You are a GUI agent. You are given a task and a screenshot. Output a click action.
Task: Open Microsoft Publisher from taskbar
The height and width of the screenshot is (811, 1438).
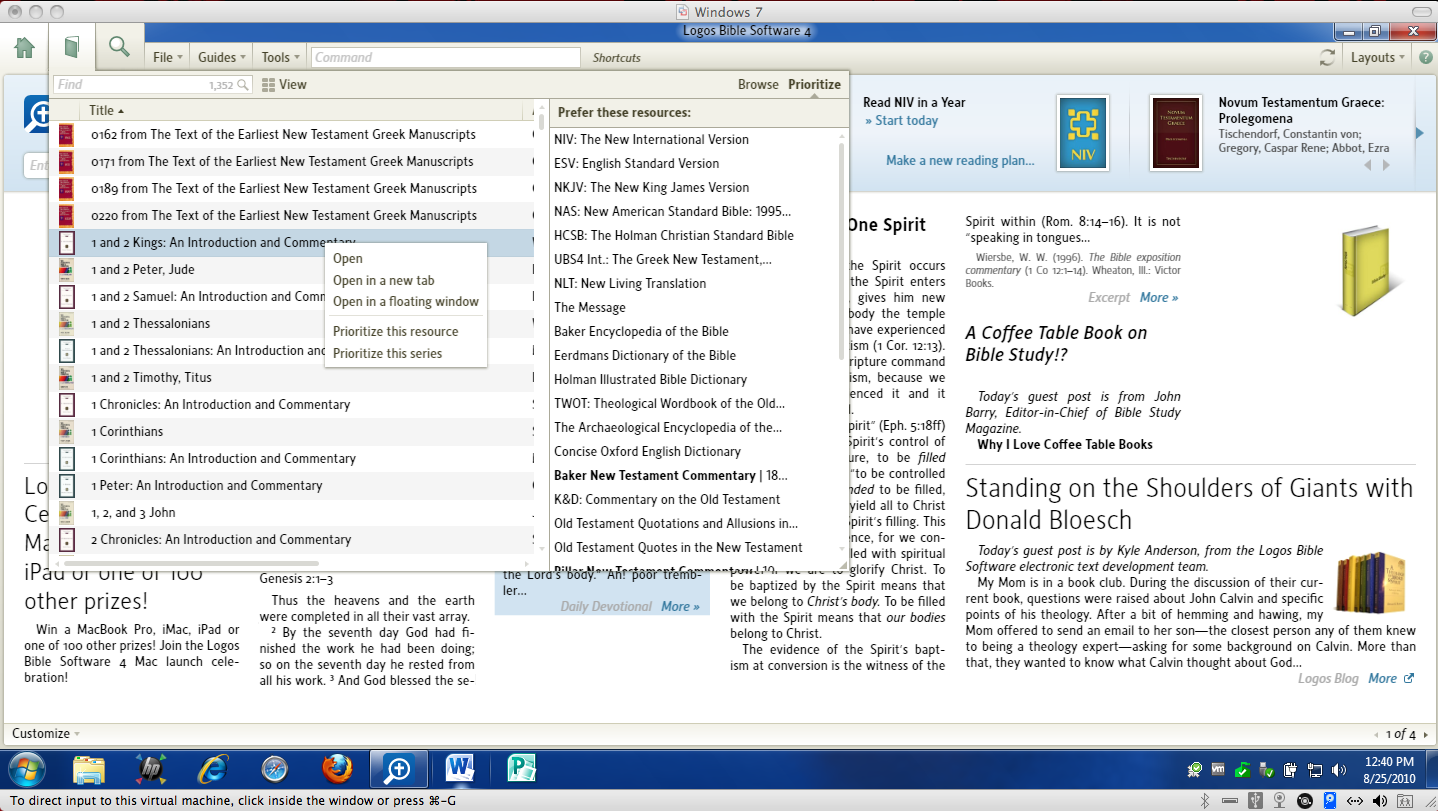[522, 768]
